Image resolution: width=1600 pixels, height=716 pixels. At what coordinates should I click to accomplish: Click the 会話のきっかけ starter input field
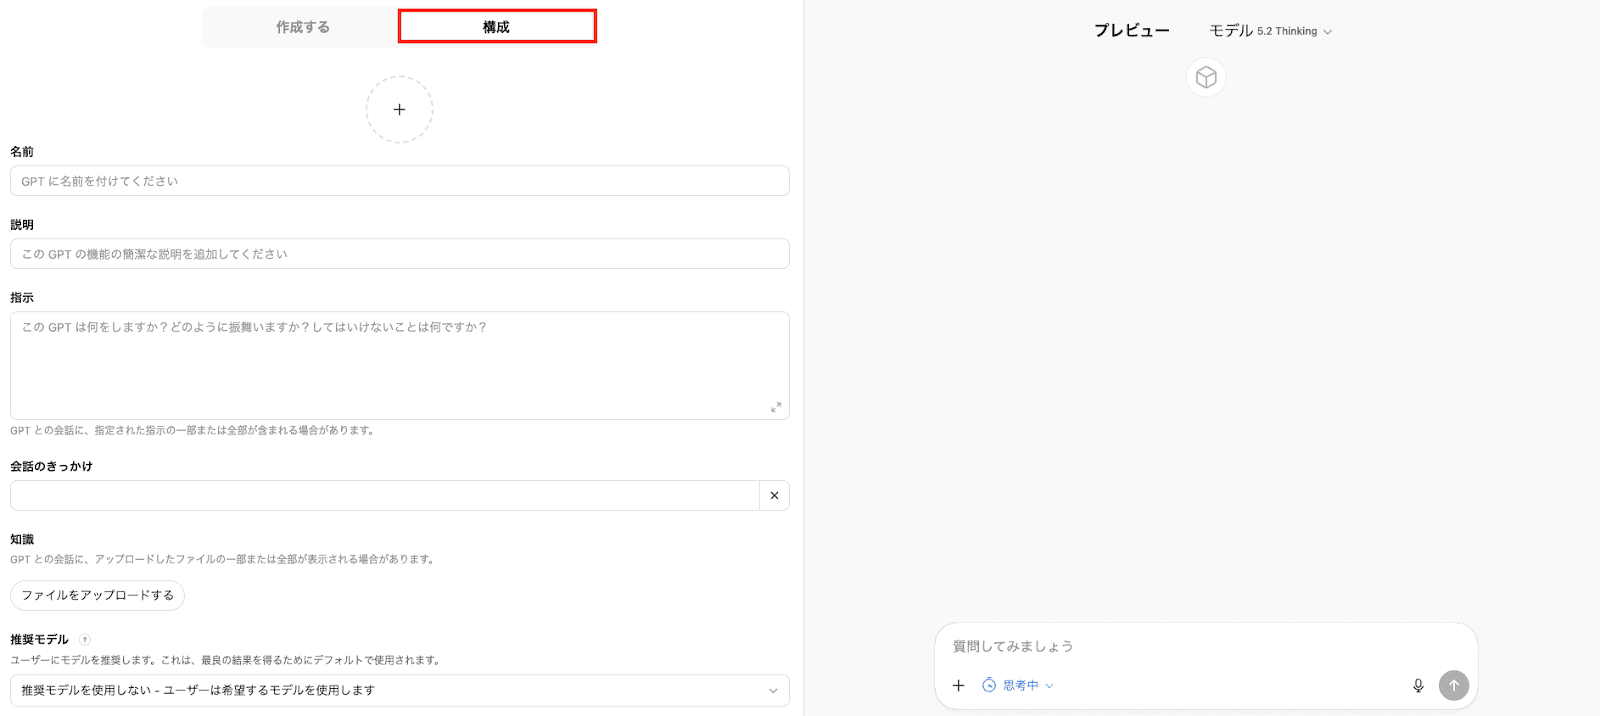coord(385,496)
